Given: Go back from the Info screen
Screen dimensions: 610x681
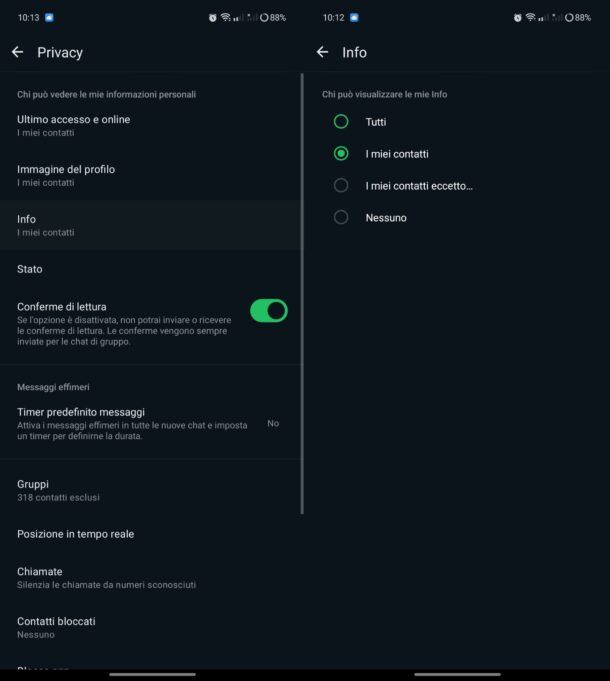Looking at the screenshot, I should (323, 53).
